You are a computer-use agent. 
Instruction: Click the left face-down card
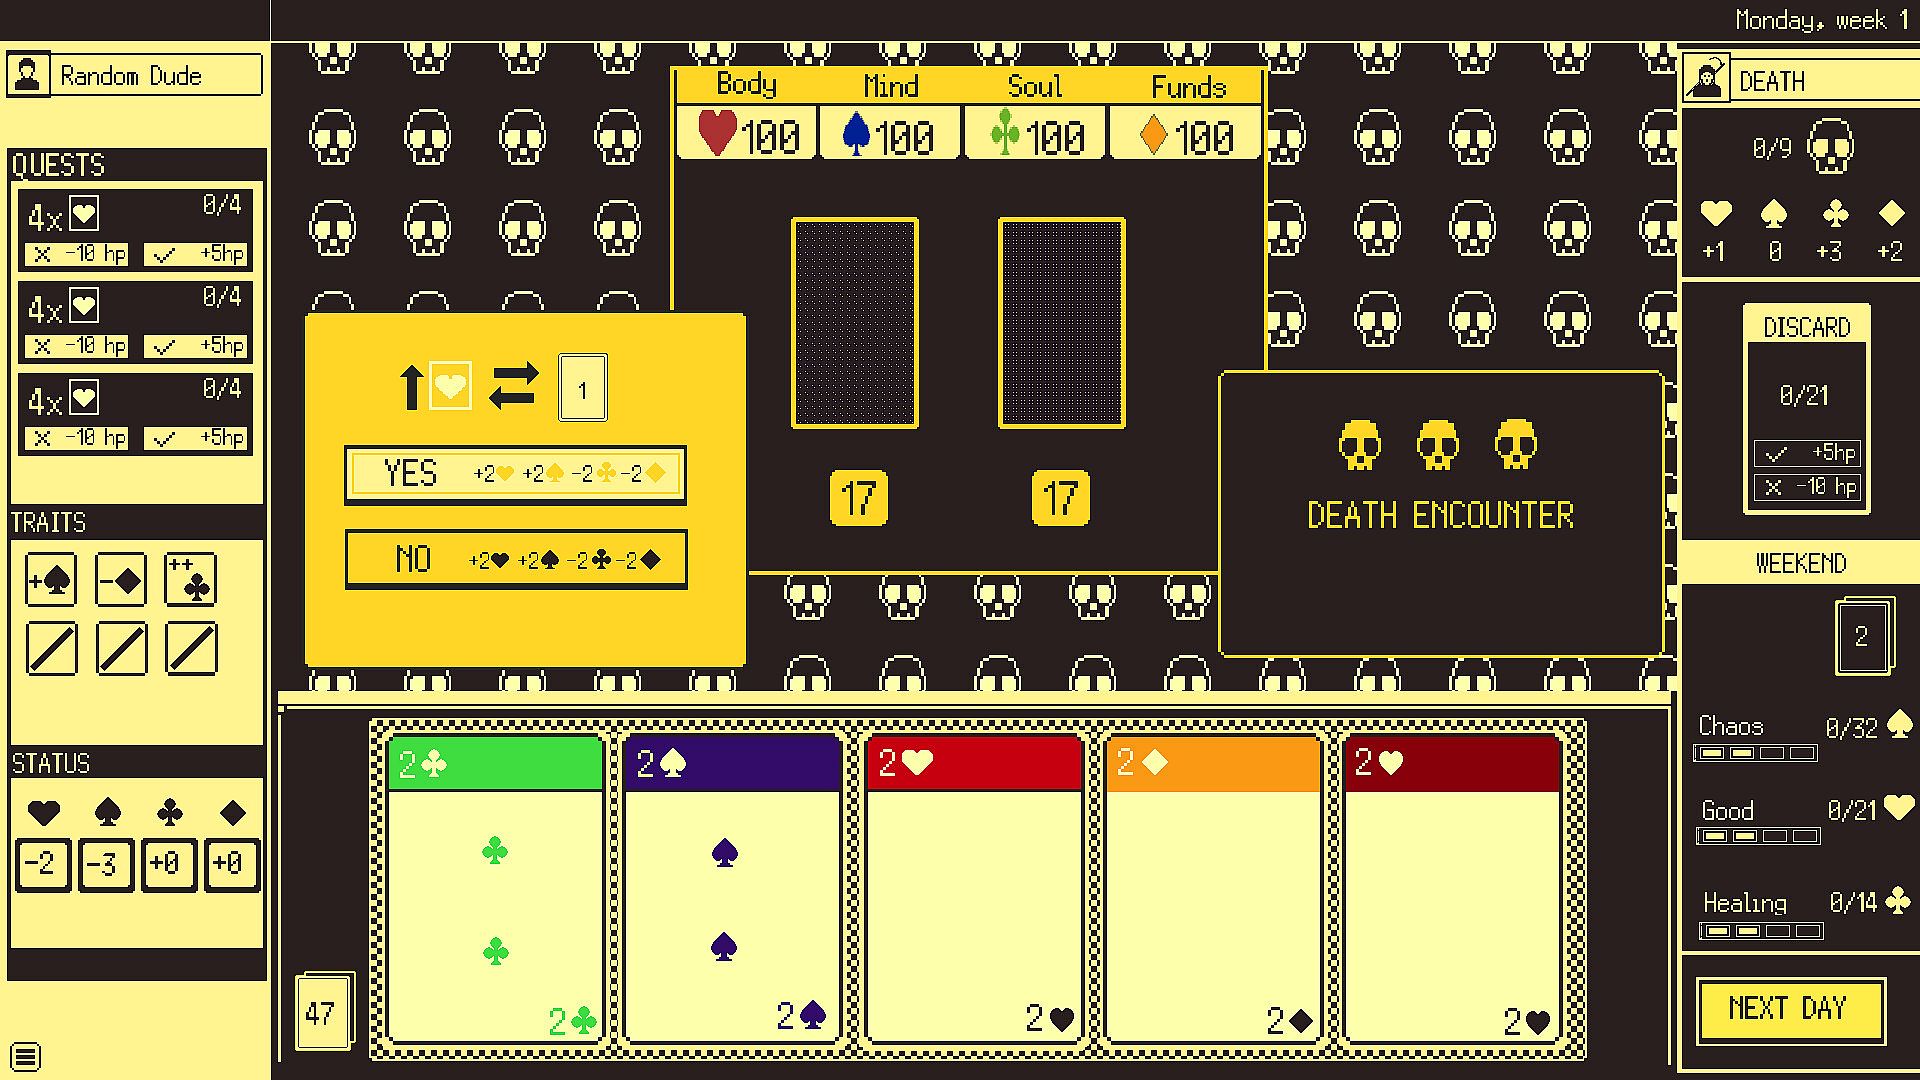click(855, 323)
